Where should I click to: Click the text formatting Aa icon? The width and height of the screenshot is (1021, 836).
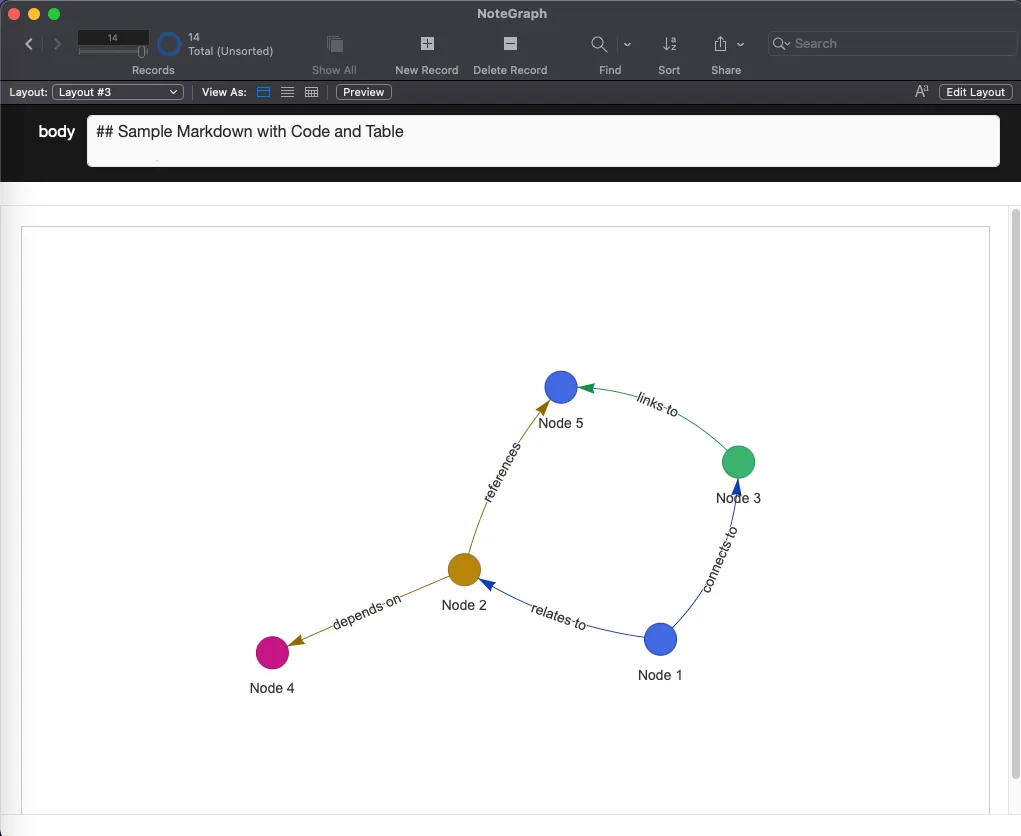pyautogui.click(x=922, y=92)
